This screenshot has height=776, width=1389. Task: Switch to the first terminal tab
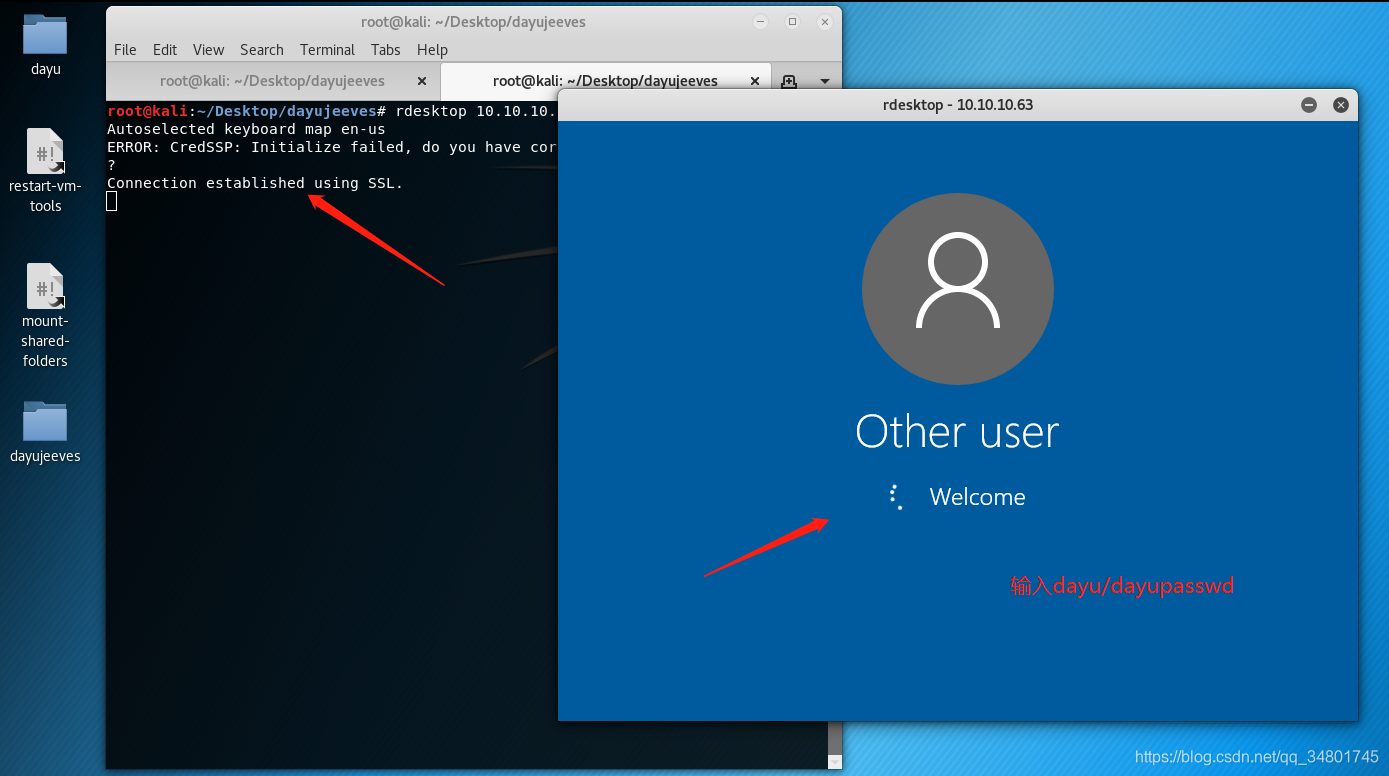tap(272, 81)
